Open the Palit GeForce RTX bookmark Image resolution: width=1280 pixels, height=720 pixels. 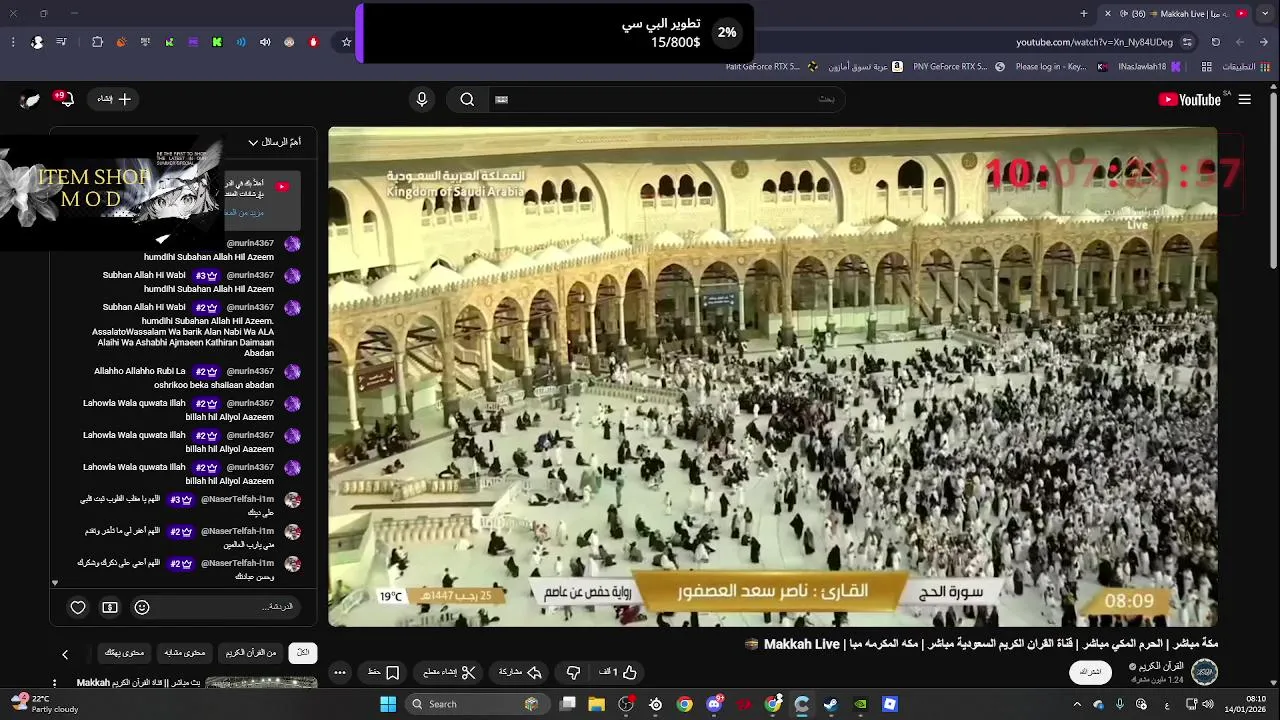[770, 67]
